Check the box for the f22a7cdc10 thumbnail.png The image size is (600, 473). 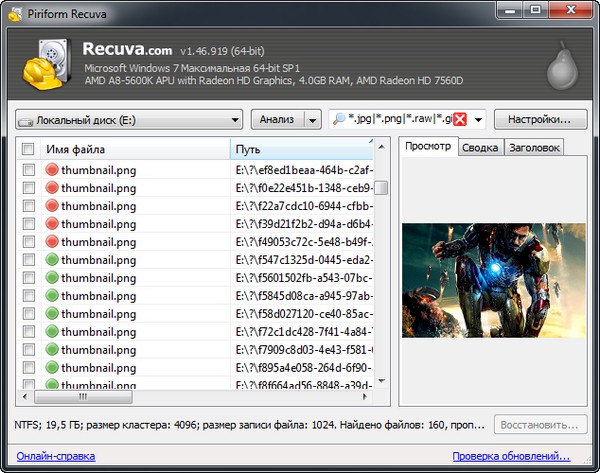(29, 206)
